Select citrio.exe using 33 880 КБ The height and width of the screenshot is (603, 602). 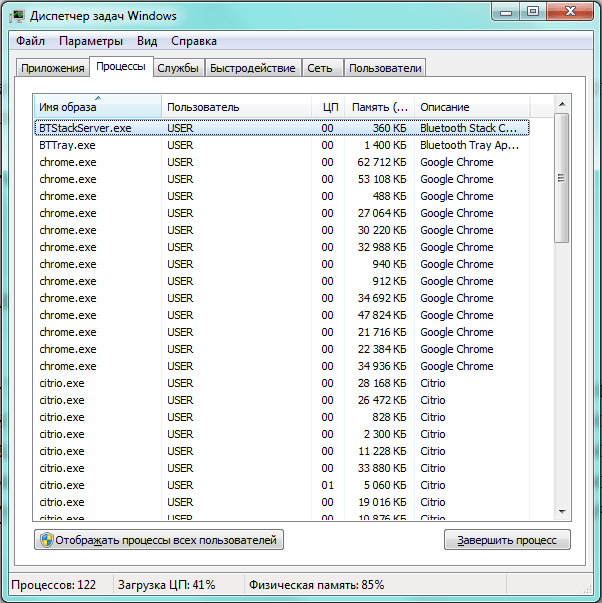tap(282, 468)
